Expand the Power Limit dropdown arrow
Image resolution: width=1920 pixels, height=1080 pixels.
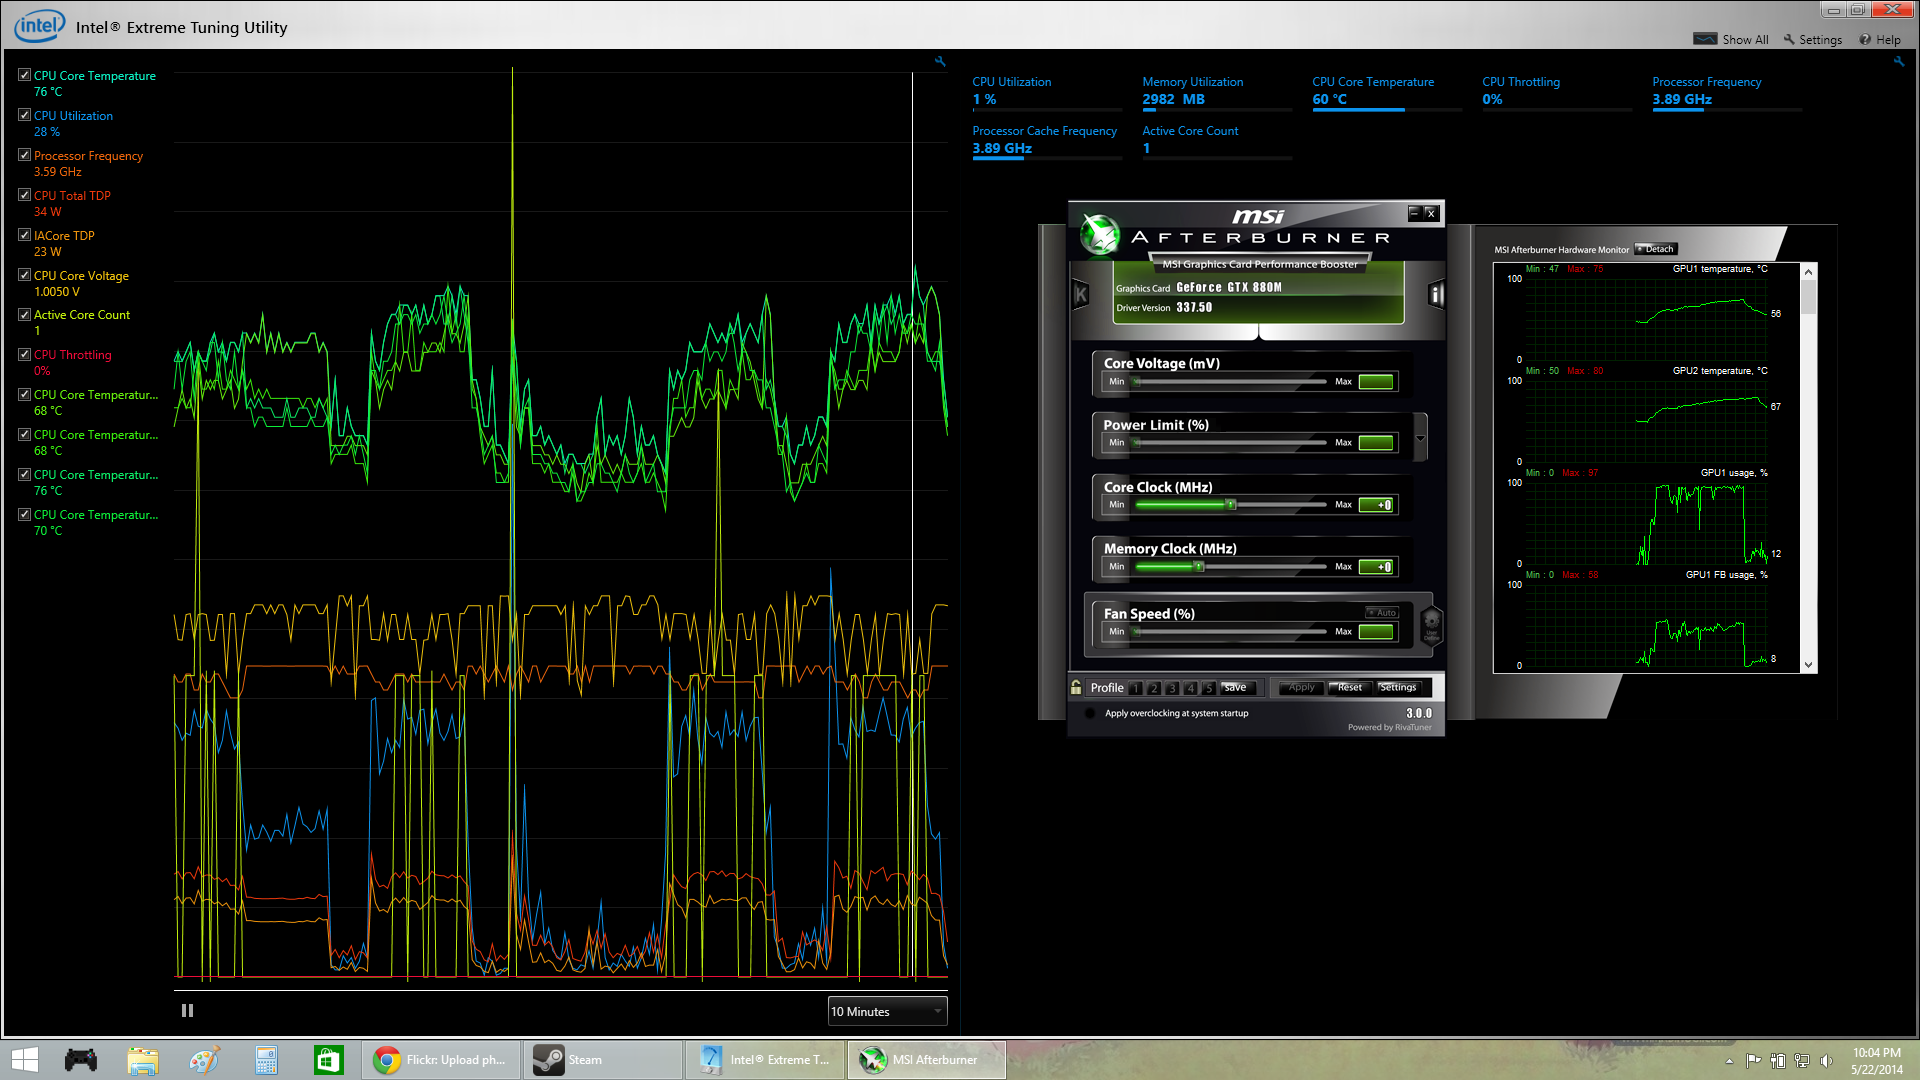click(1420, 438)
